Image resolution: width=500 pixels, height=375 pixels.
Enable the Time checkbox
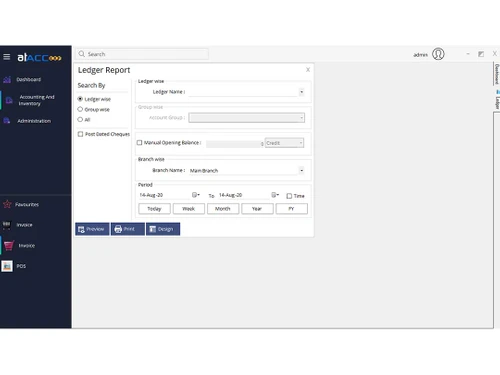289,196
